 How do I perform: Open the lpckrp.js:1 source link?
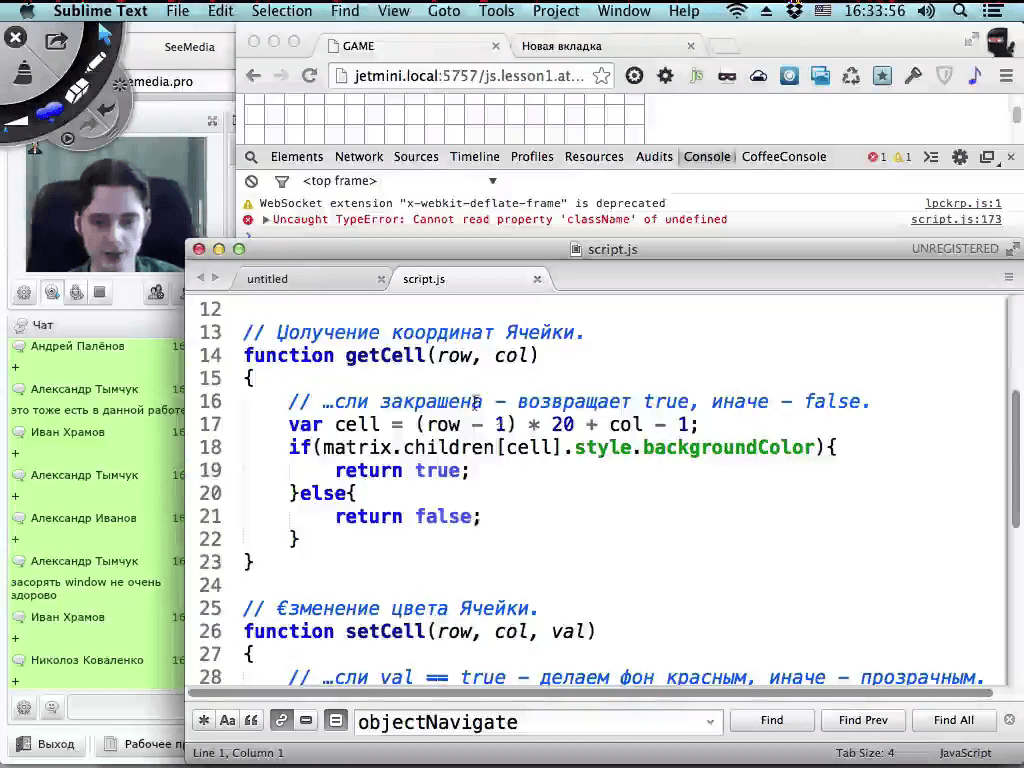click(963, 203)
